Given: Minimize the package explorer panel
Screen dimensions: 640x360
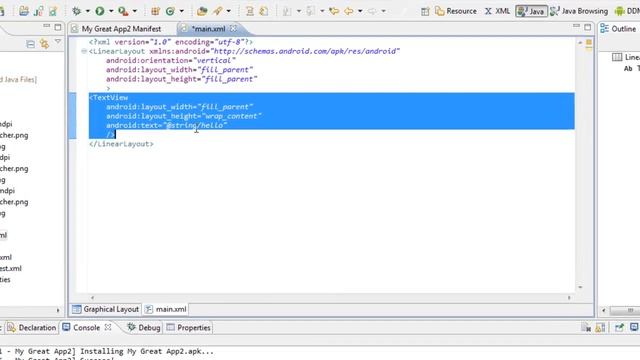Looking at the screenshot, I should [x=47, y=26].
